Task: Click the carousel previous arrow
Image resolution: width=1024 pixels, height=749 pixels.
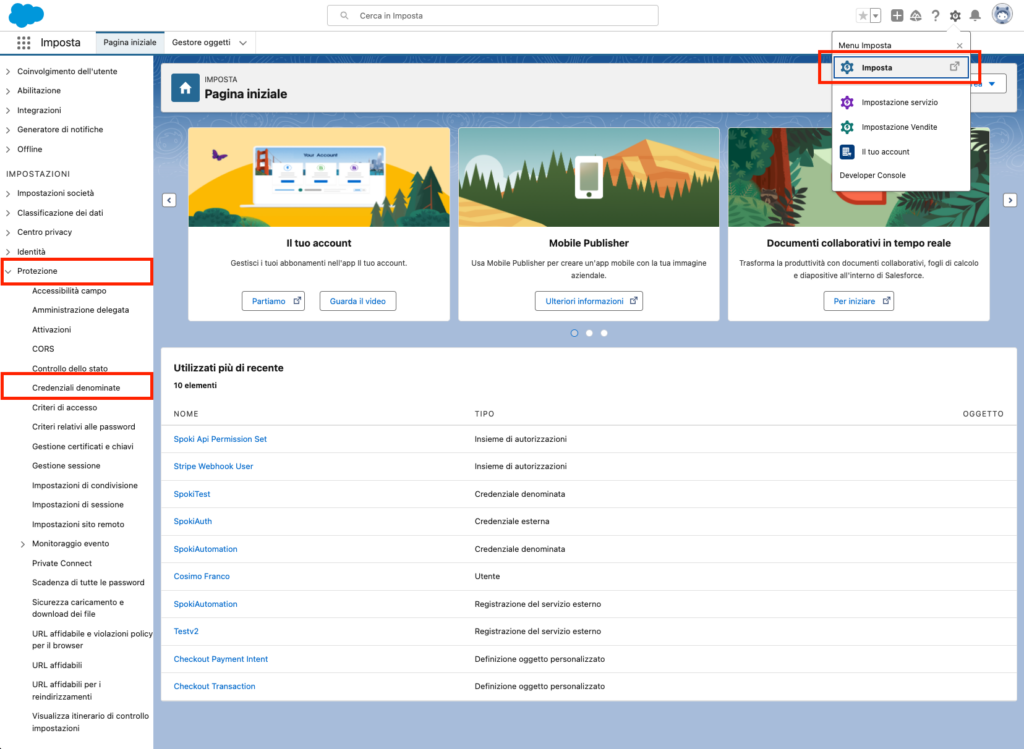Action: click(169, 200)
